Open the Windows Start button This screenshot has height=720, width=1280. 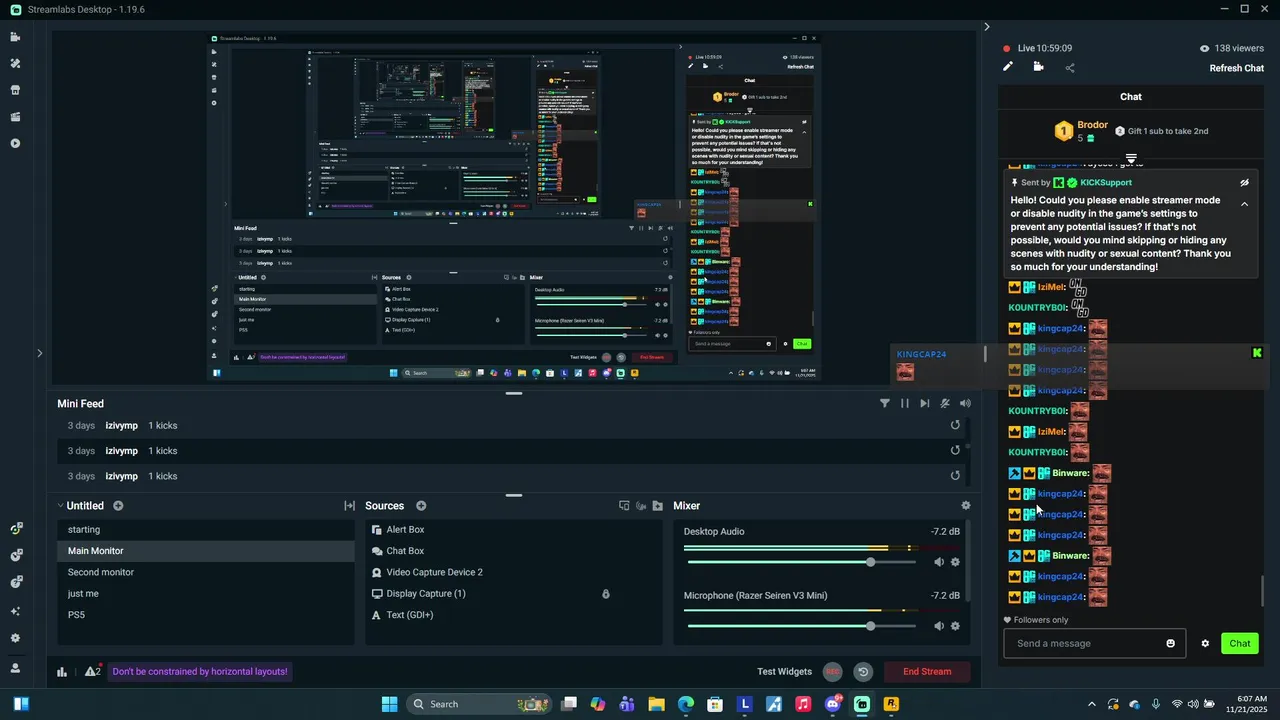click(389, 704)
